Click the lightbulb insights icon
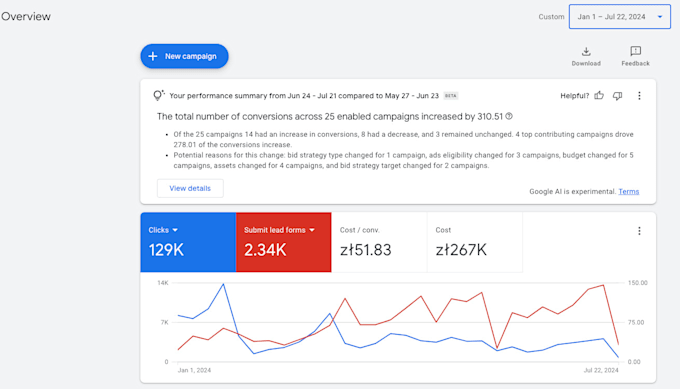Image resolution: width=680 pixels, height=389 pixels. pyautogui.click(x=159, y=95)
